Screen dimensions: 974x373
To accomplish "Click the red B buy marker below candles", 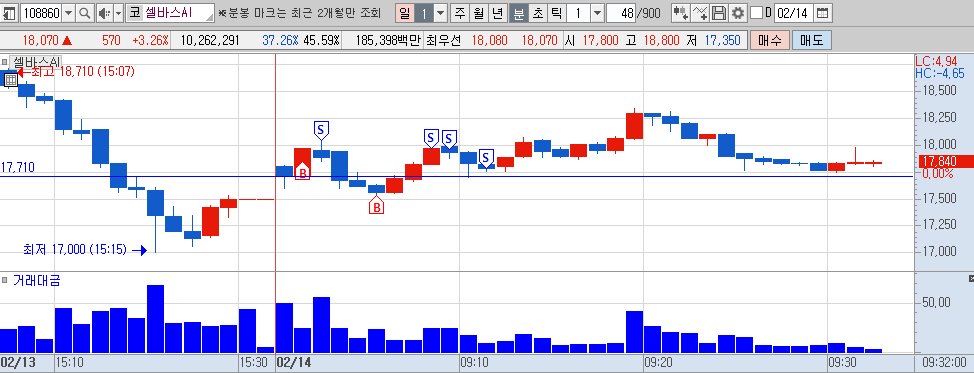I will click(x=376, y=206).
